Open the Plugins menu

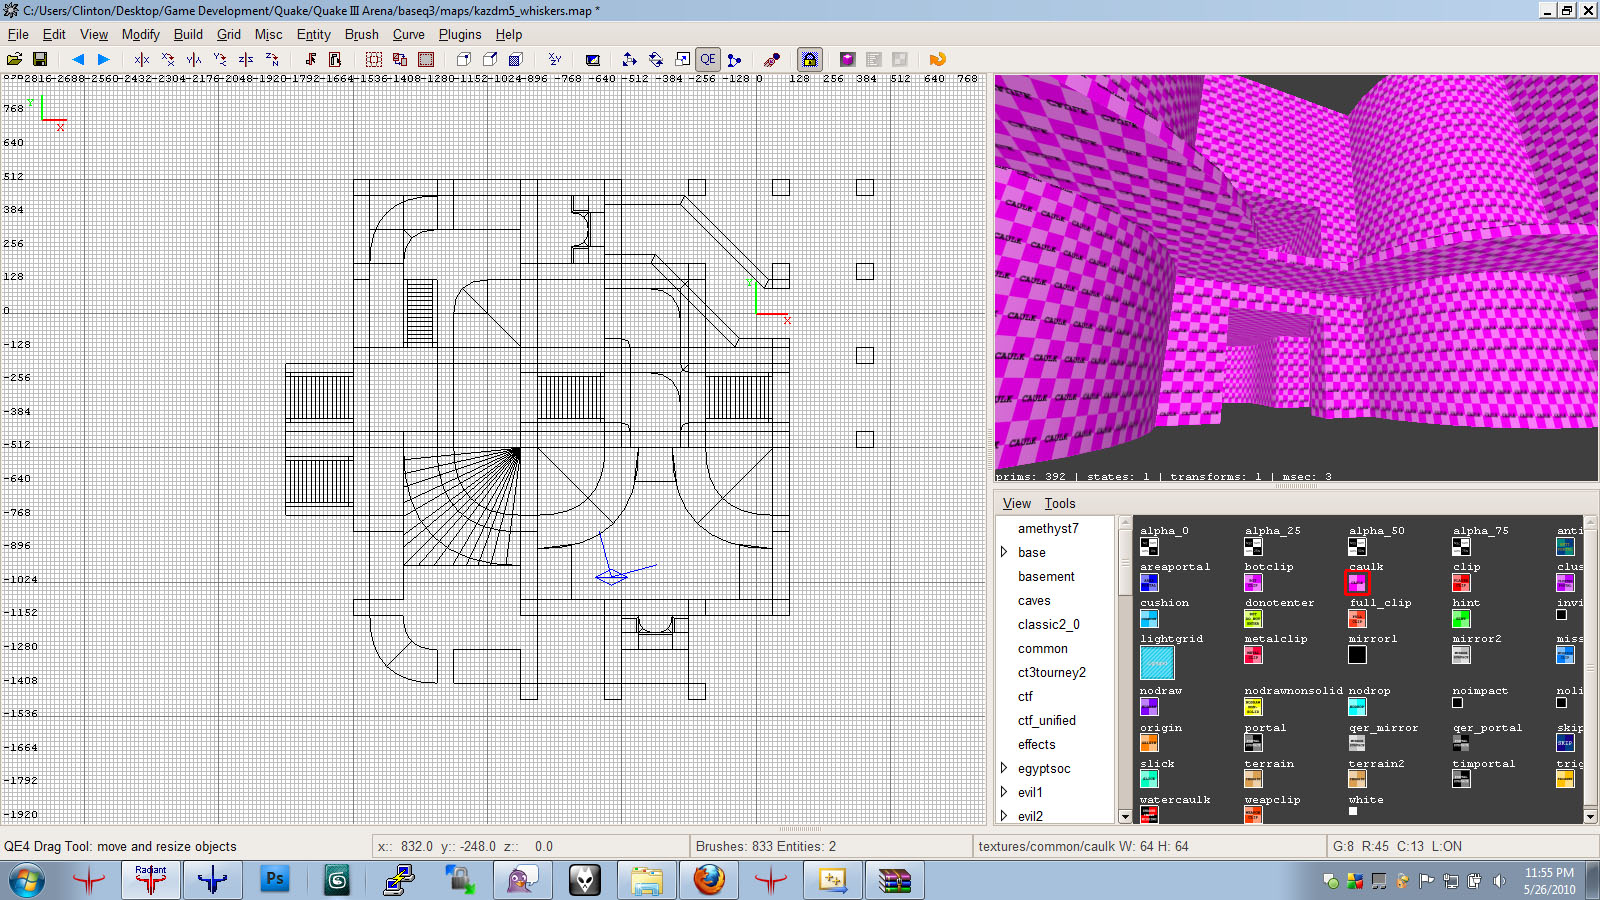tap(460, 34)
